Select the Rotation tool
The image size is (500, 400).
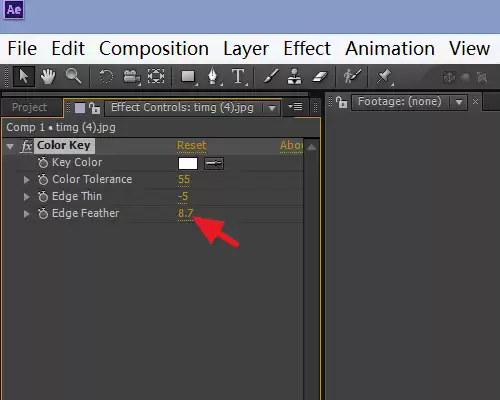click(106, 77)
